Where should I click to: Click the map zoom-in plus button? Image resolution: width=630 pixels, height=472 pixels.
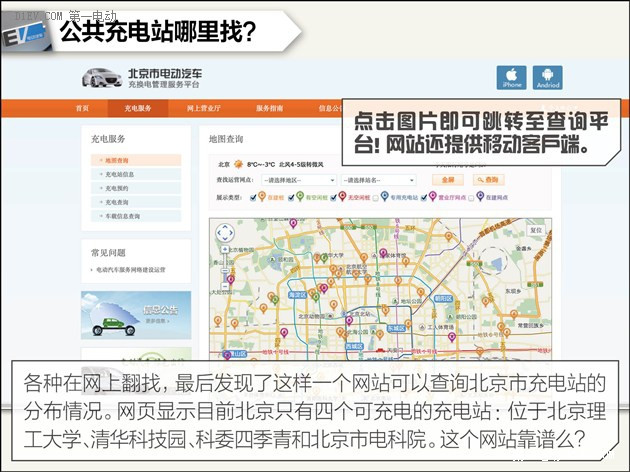[225, 249]
